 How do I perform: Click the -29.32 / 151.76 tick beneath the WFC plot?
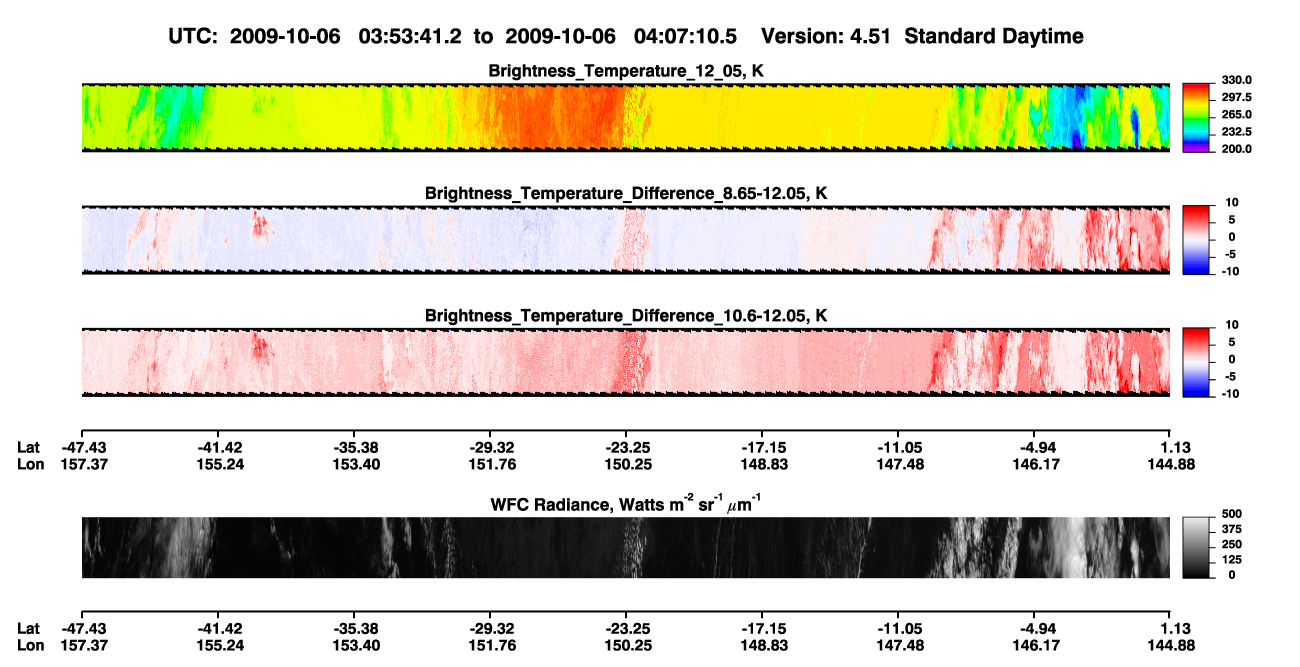tap(490, 637)
